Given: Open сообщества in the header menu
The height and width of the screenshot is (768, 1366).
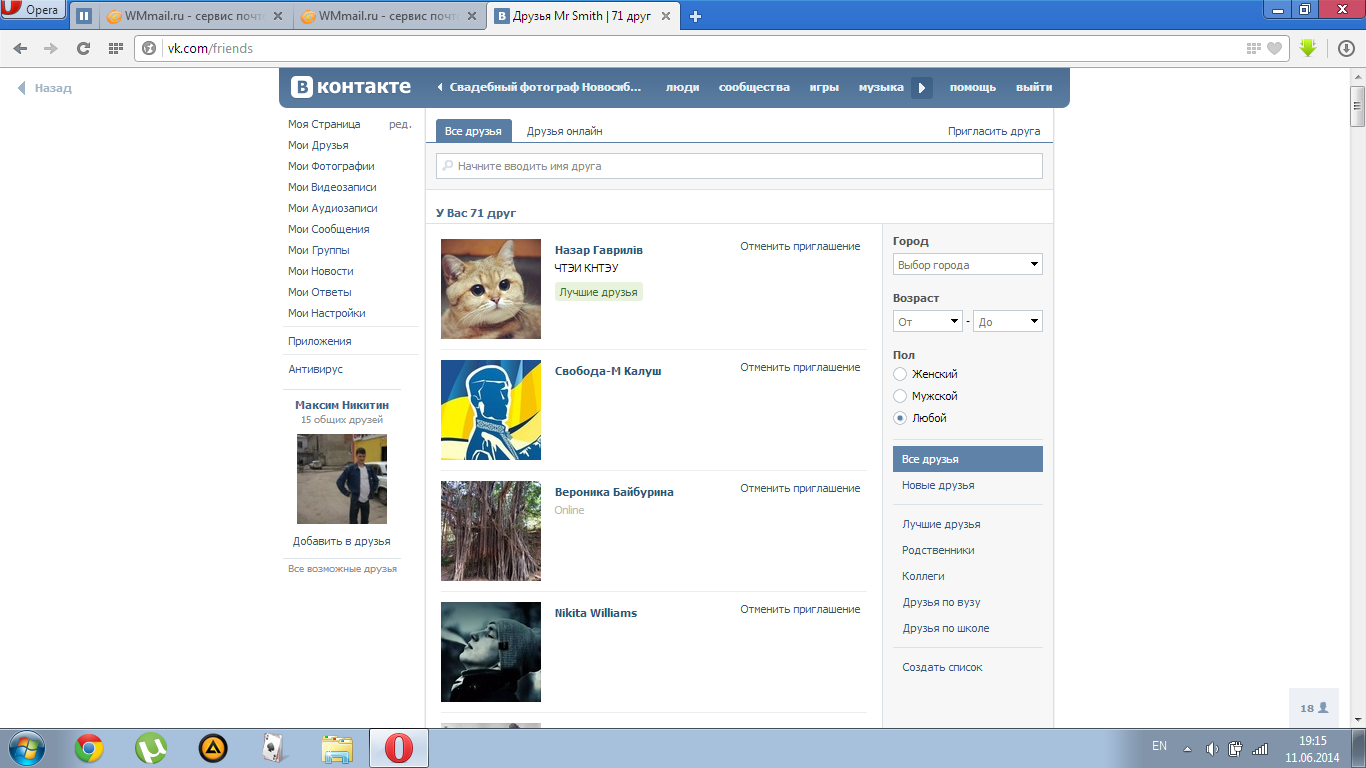Looking at the screenshot, I should click(x=754, y=87).
